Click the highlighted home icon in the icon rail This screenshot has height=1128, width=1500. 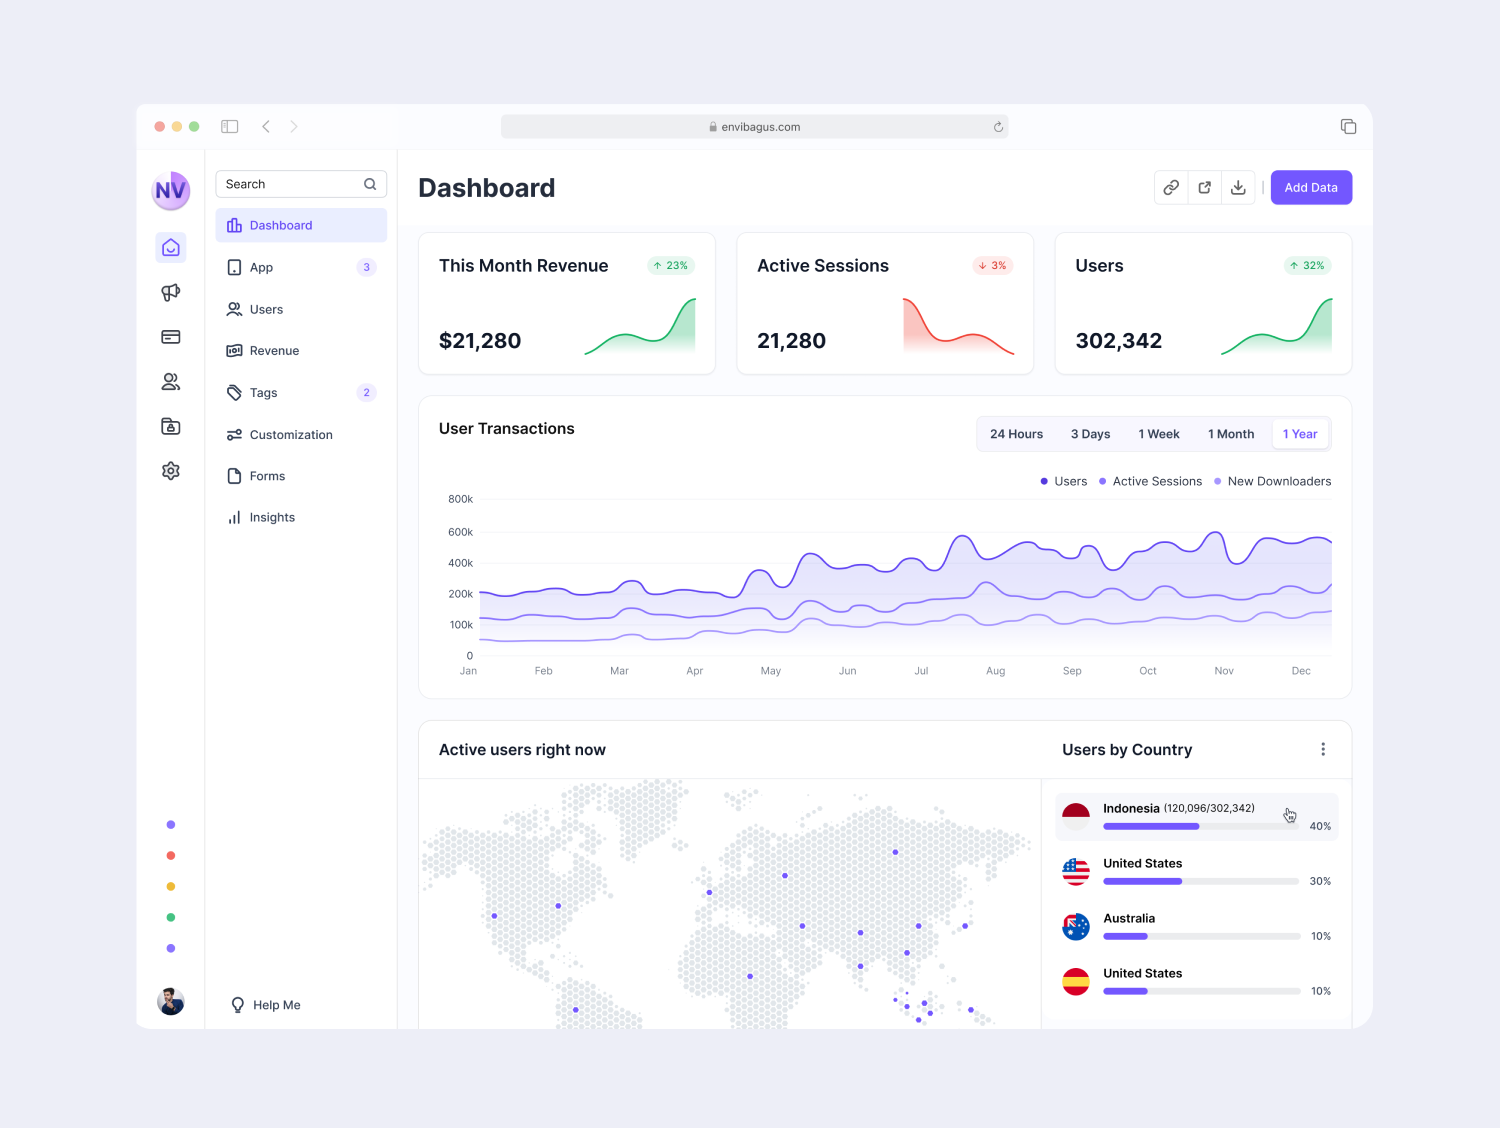(170, 247)
